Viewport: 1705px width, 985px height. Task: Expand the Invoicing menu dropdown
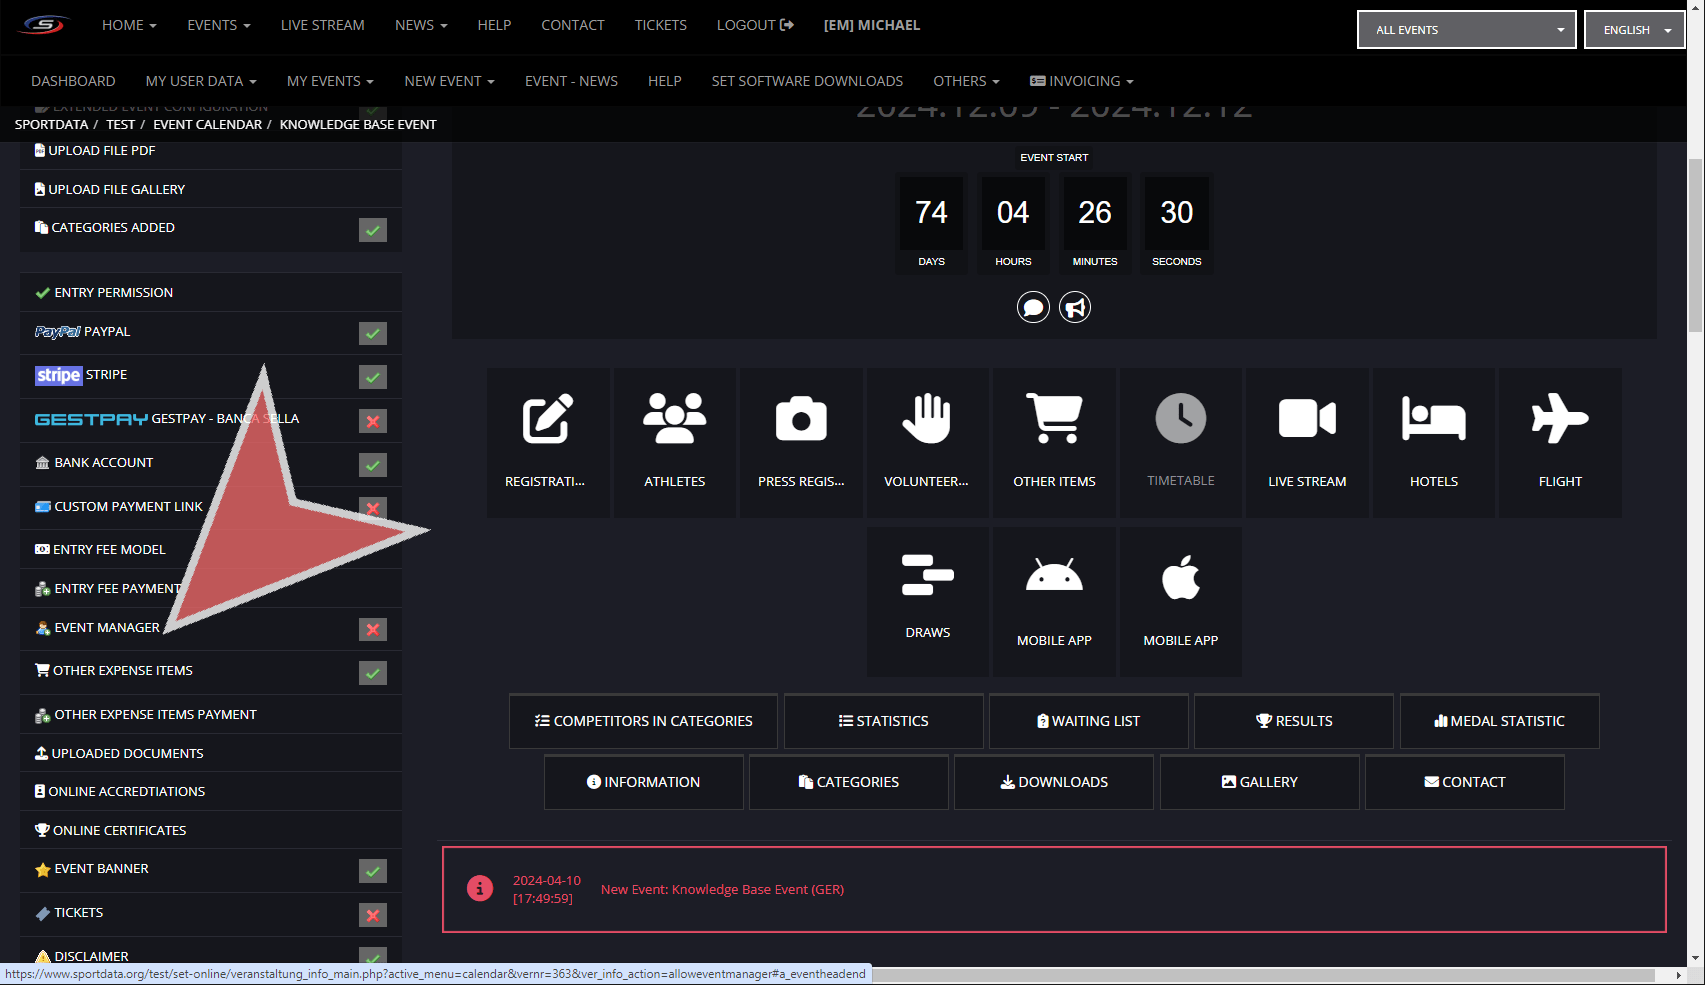(x=1082, y=81)
